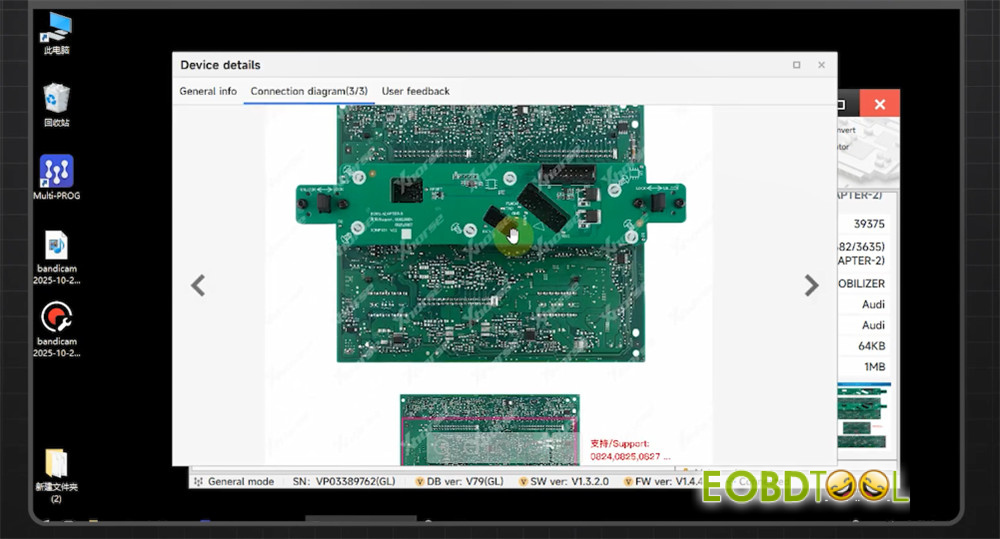This screenshot has height=539, width=1000.
Task: Launch the Multi-PROG desktop shortcut
Action: click(x=56, y=177)
